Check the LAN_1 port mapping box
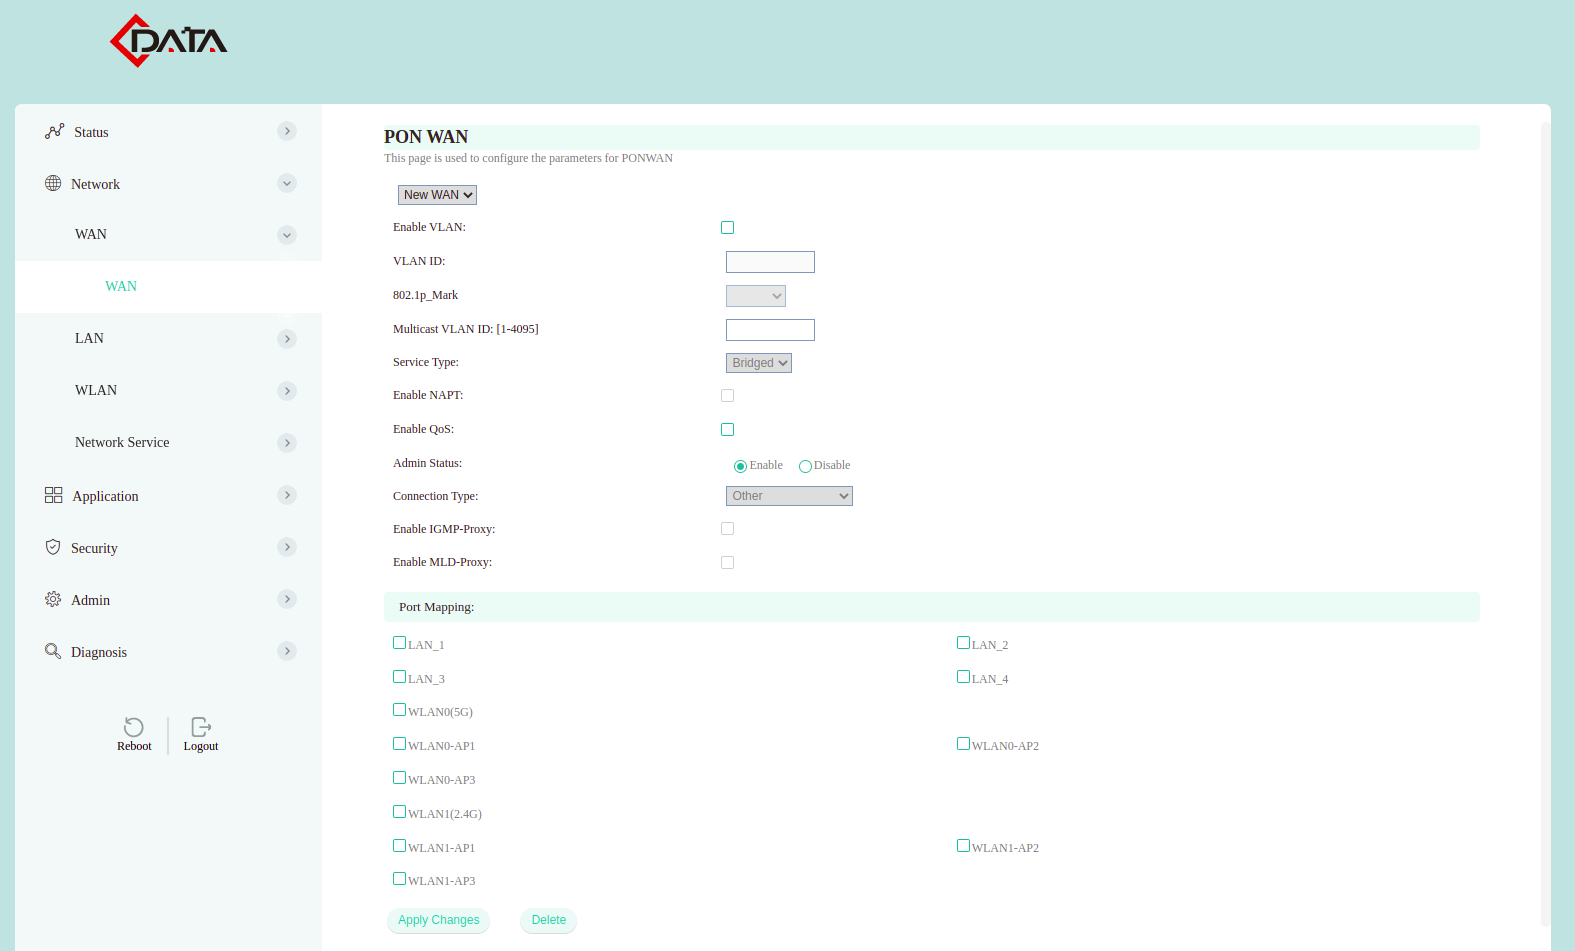 [x=399, y=643]
